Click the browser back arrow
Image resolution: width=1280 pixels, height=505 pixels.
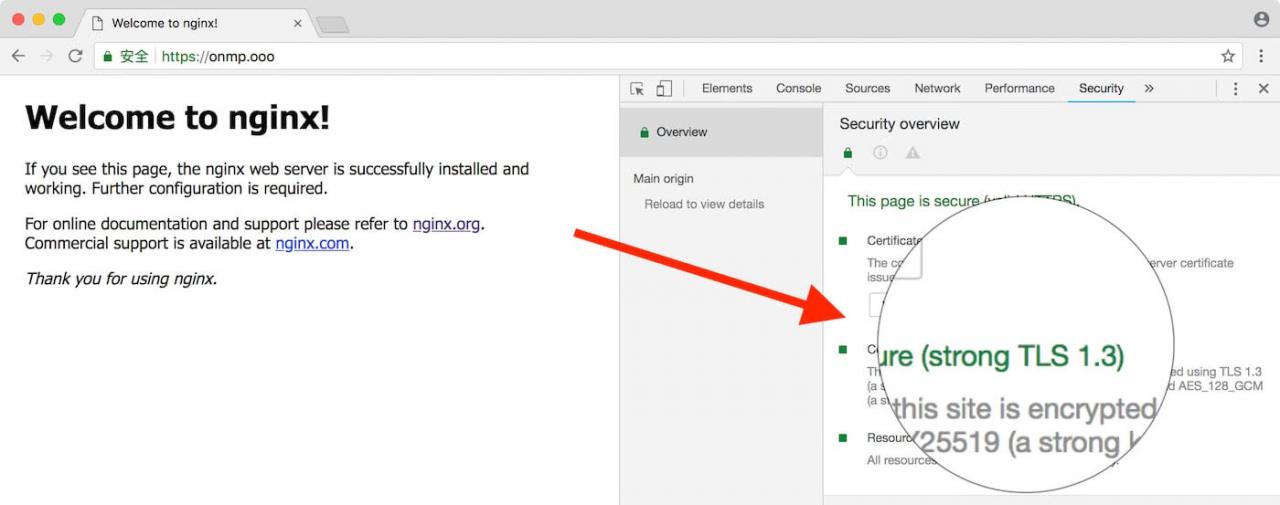pyautogui.click(x=18, y=56)
